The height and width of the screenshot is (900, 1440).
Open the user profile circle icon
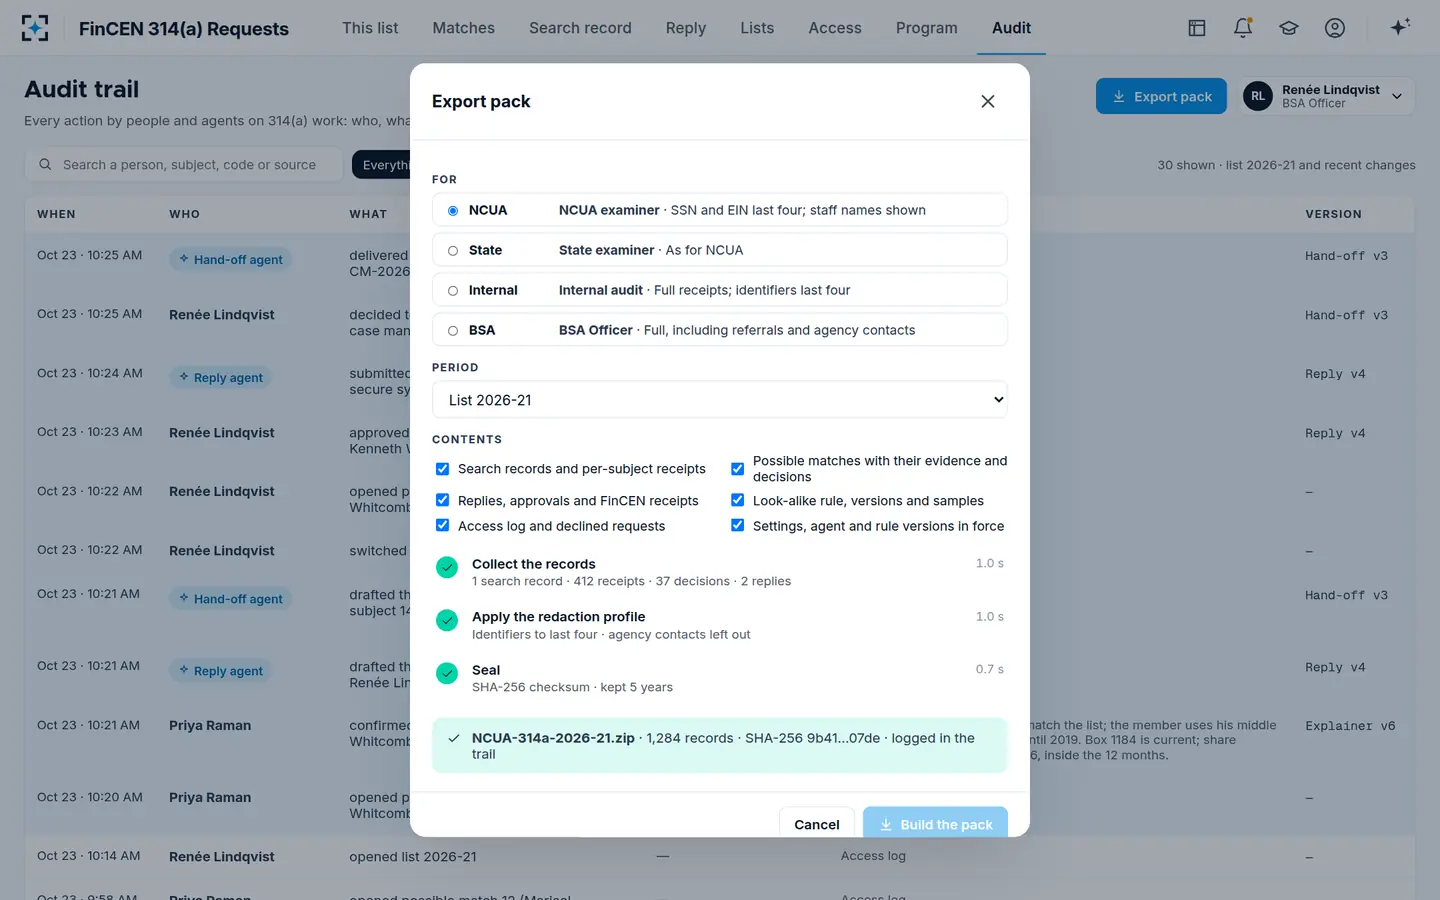(x=1335, y=28)
